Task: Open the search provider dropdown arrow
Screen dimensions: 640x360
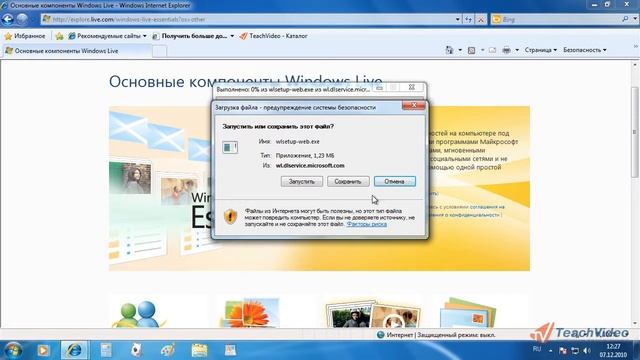Action: (x=635, y=19)
